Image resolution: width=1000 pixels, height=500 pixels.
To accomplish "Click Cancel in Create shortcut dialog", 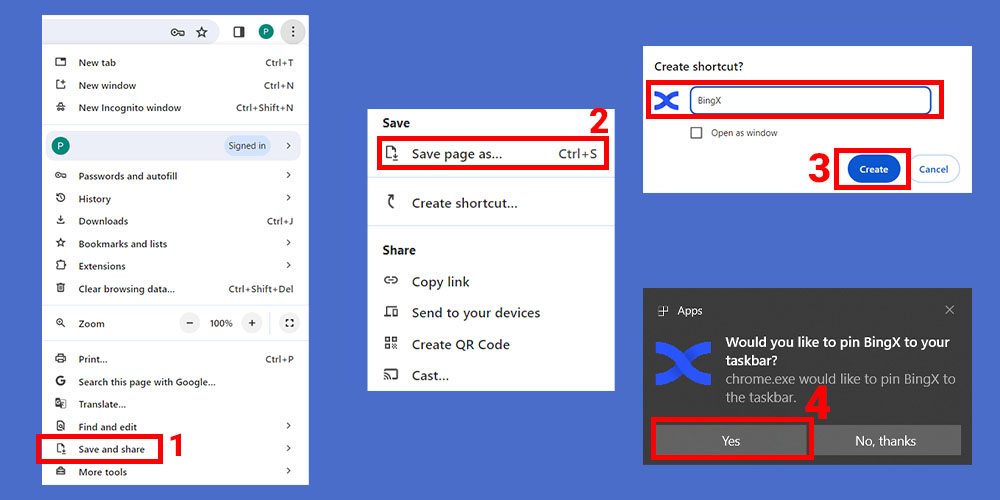I will tap(933, 169).
